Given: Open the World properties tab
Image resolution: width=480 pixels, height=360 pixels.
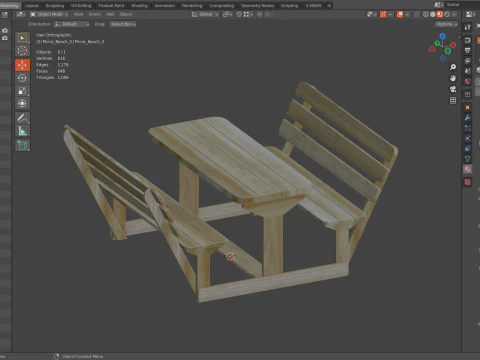Looking at the screenshot, I should click(467, 81).
